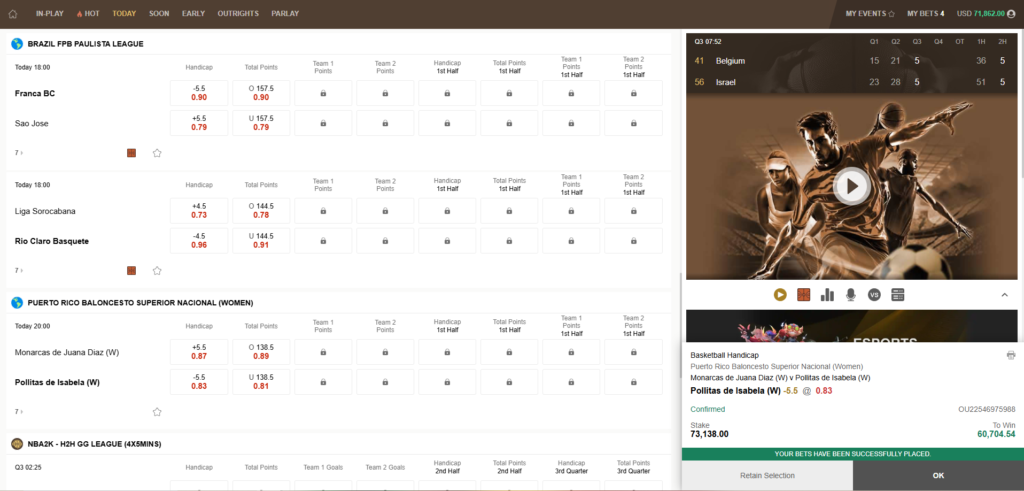This screenshot has height=491, width=1024.
Task: Expand 7 more markets for Franca BC match
Action: (19, 153)
